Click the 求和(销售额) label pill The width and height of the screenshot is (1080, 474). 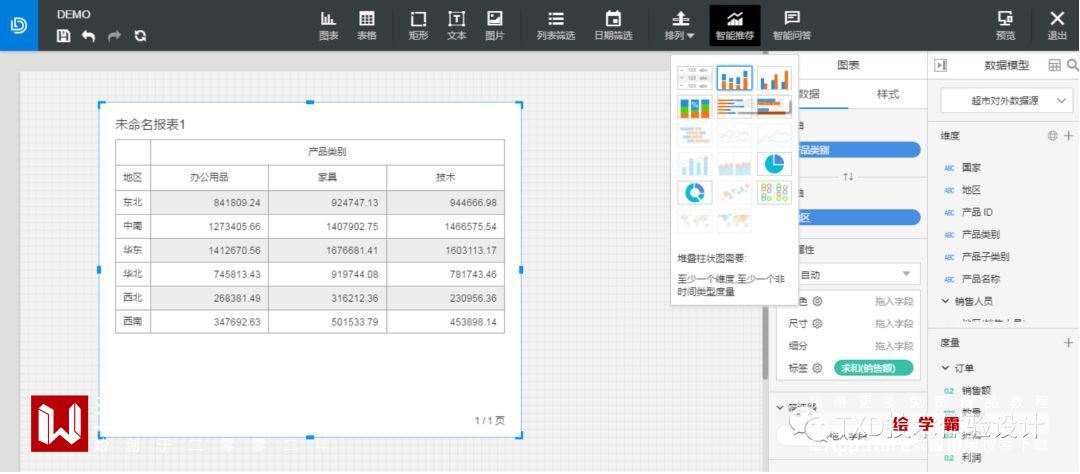point(873,369)
